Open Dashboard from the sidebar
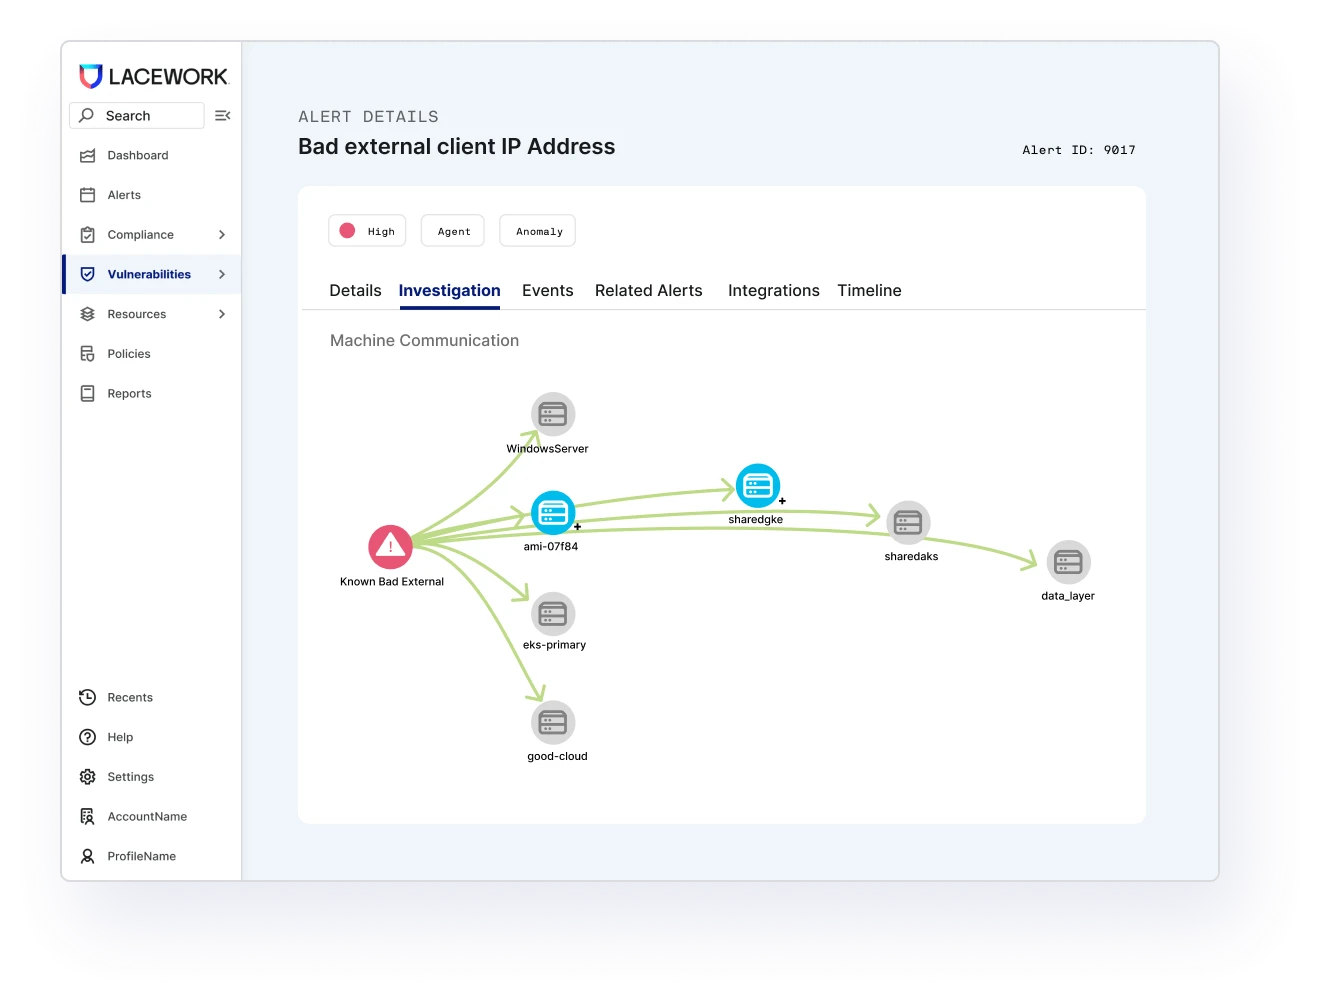This screenshot has height=1002, width=1320. (x=137, y=155)
